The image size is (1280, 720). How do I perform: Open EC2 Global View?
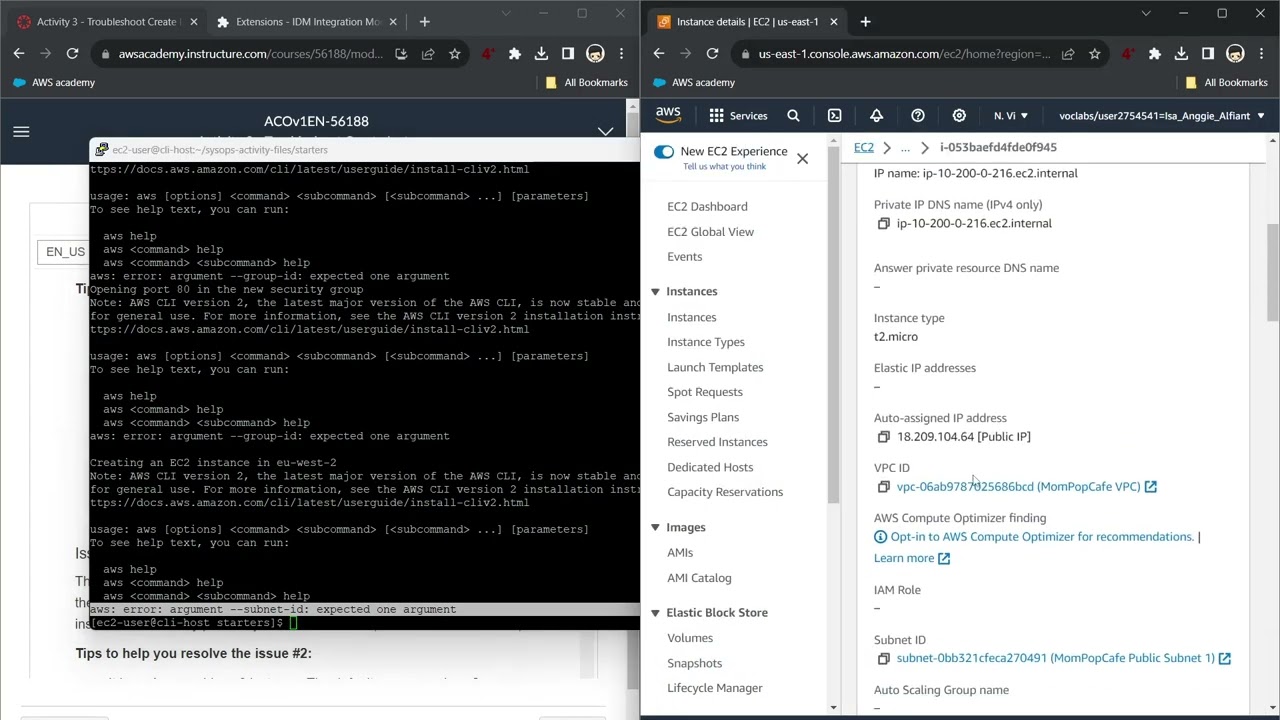pos(710,232)
